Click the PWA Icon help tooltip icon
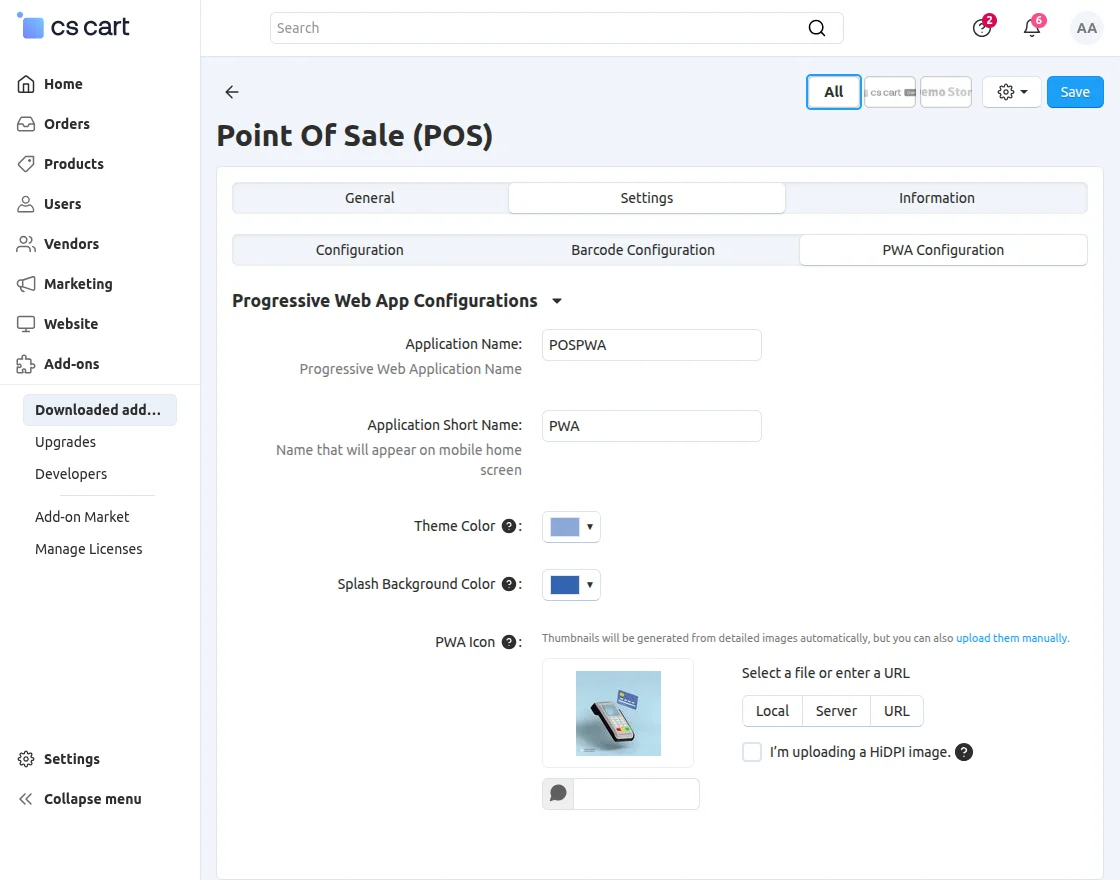This screenshot has width=1120, height=880. 509,641
